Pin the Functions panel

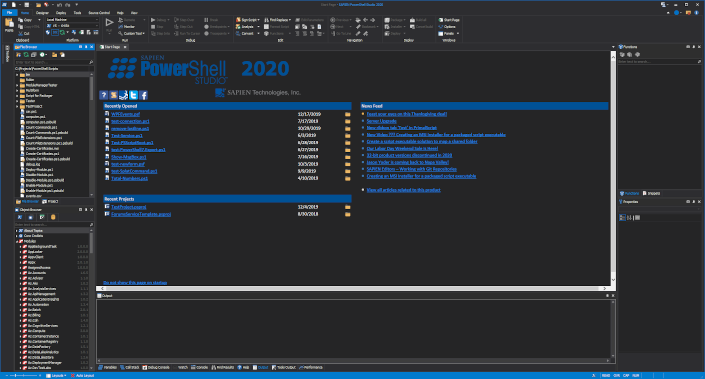(693, 47)
